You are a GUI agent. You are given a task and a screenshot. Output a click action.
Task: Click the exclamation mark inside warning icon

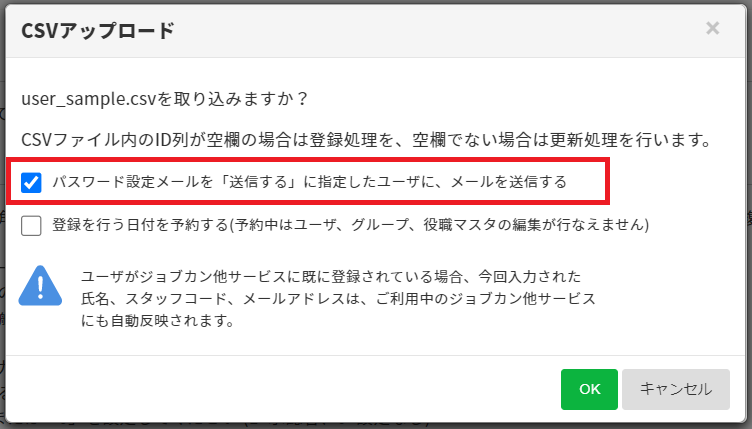click(40, 288)
